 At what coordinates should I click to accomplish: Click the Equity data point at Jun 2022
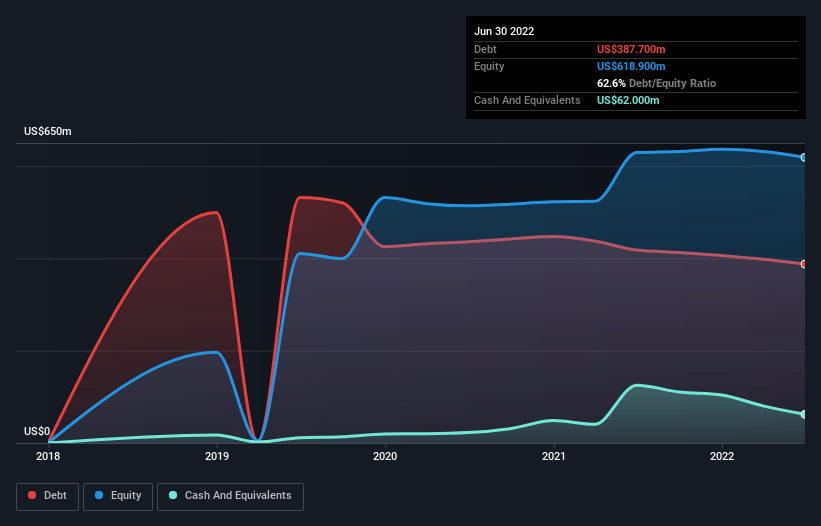tap(803, 158)
